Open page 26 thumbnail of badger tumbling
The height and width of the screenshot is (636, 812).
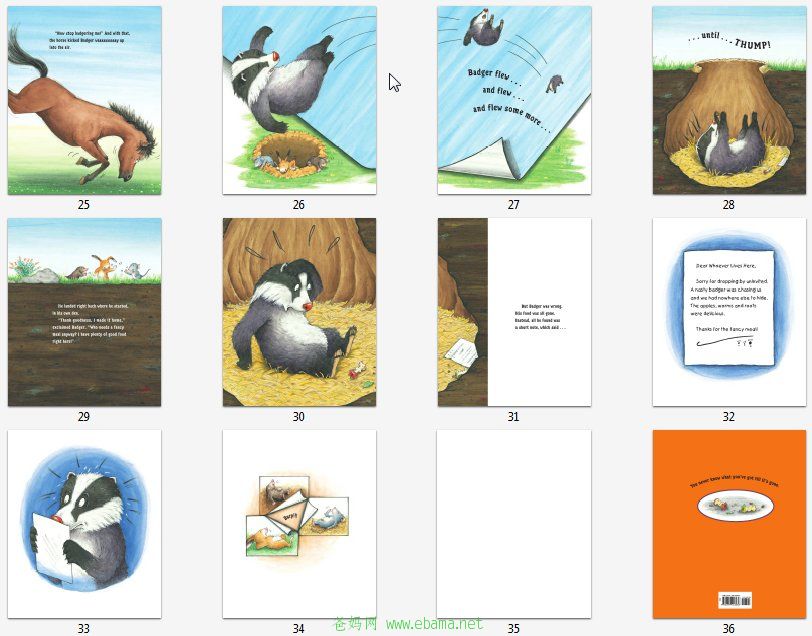(x=299, y=100)
